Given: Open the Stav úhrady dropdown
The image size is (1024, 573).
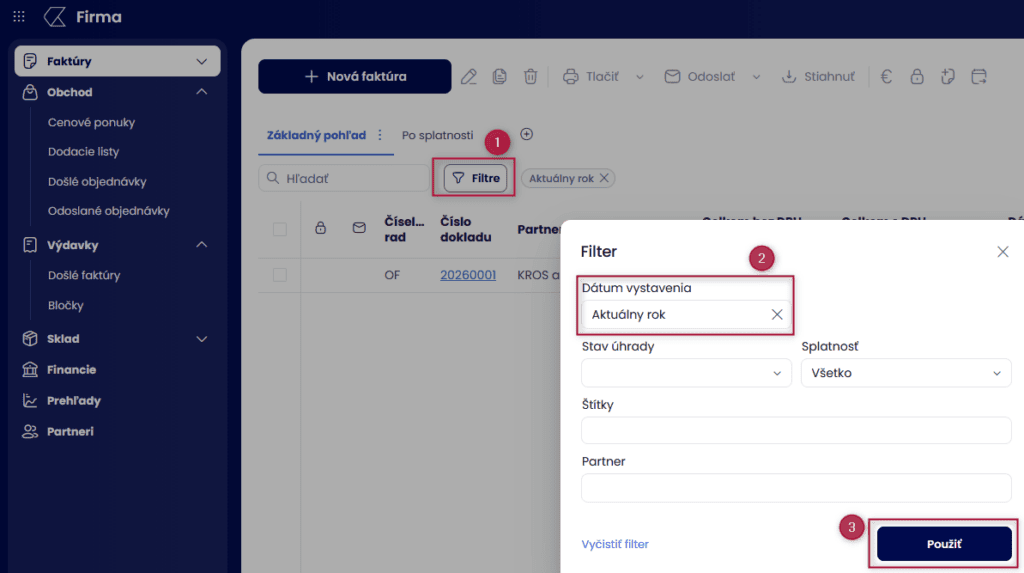Looking at the screenshot, I should click(686, 373).
